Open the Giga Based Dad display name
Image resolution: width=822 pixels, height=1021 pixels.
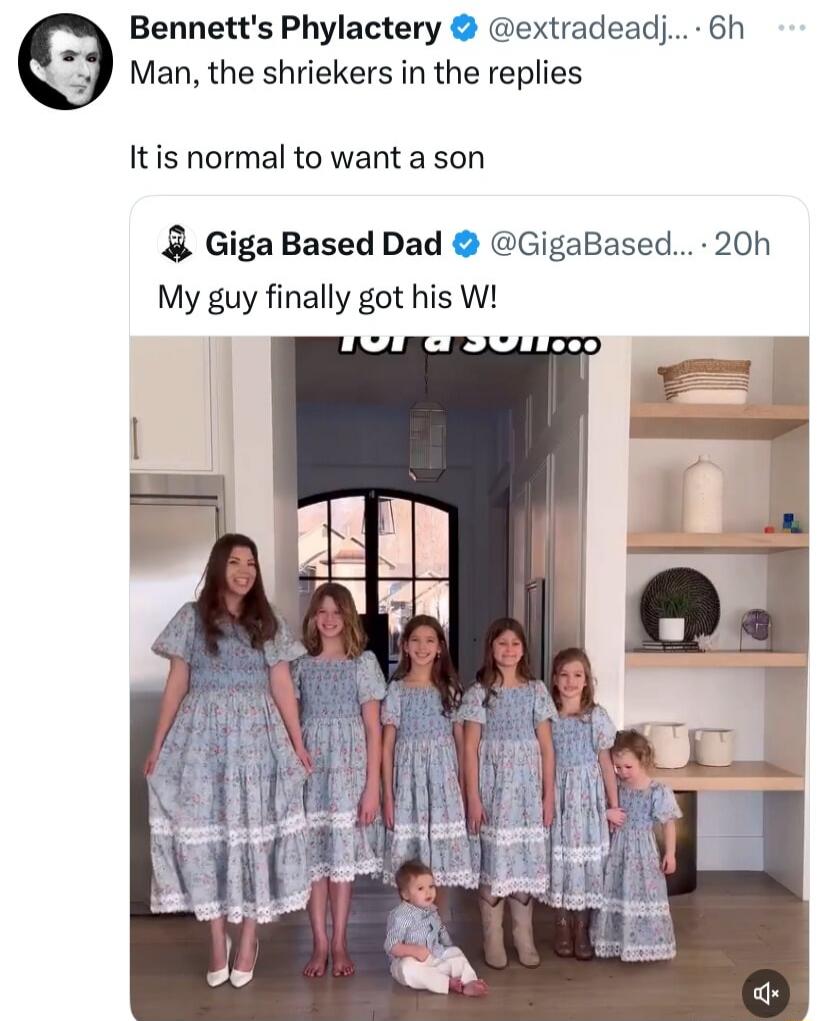[324, 244]
